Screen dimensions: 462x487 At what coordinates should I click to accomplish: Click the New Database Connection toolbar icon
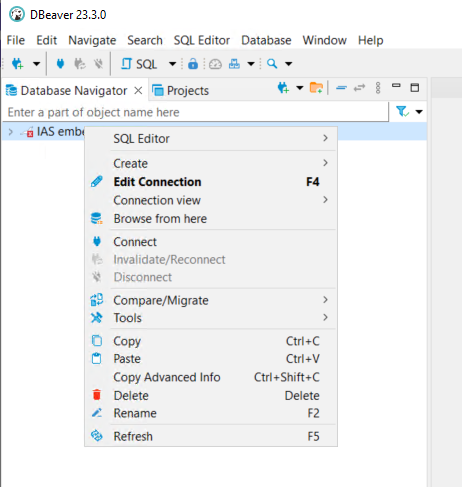[18, 64]
